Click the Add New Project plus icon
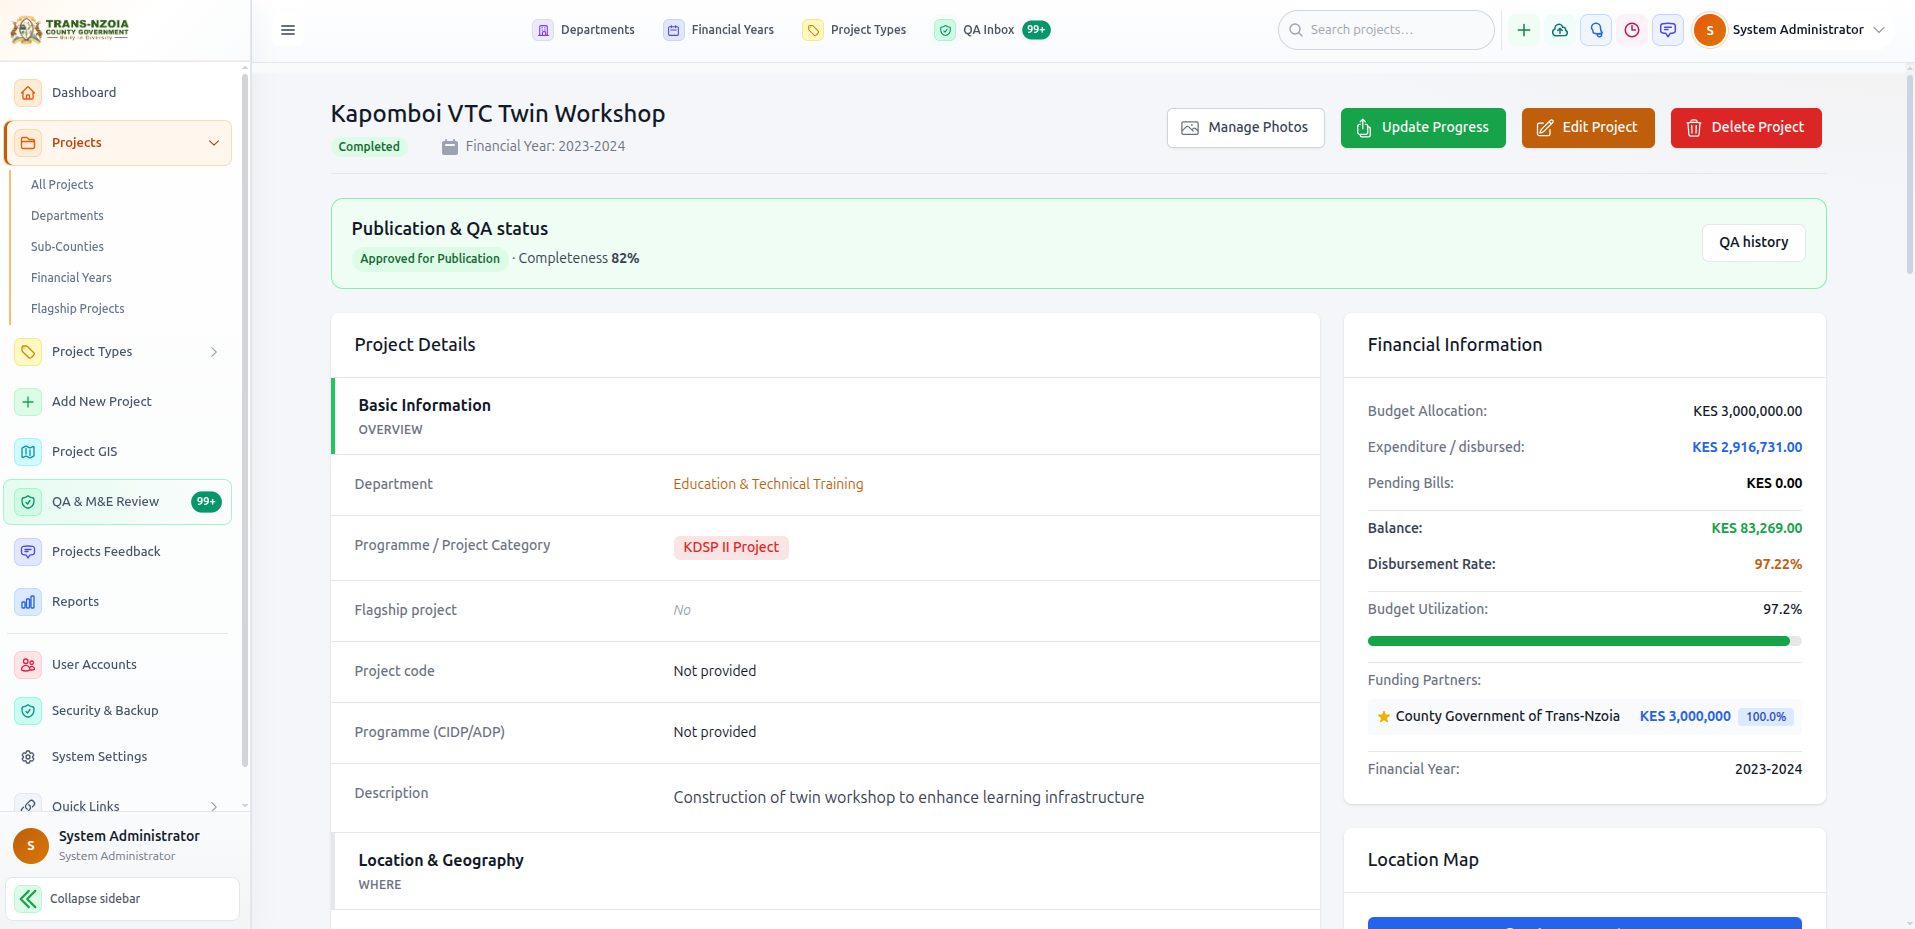 28,402
